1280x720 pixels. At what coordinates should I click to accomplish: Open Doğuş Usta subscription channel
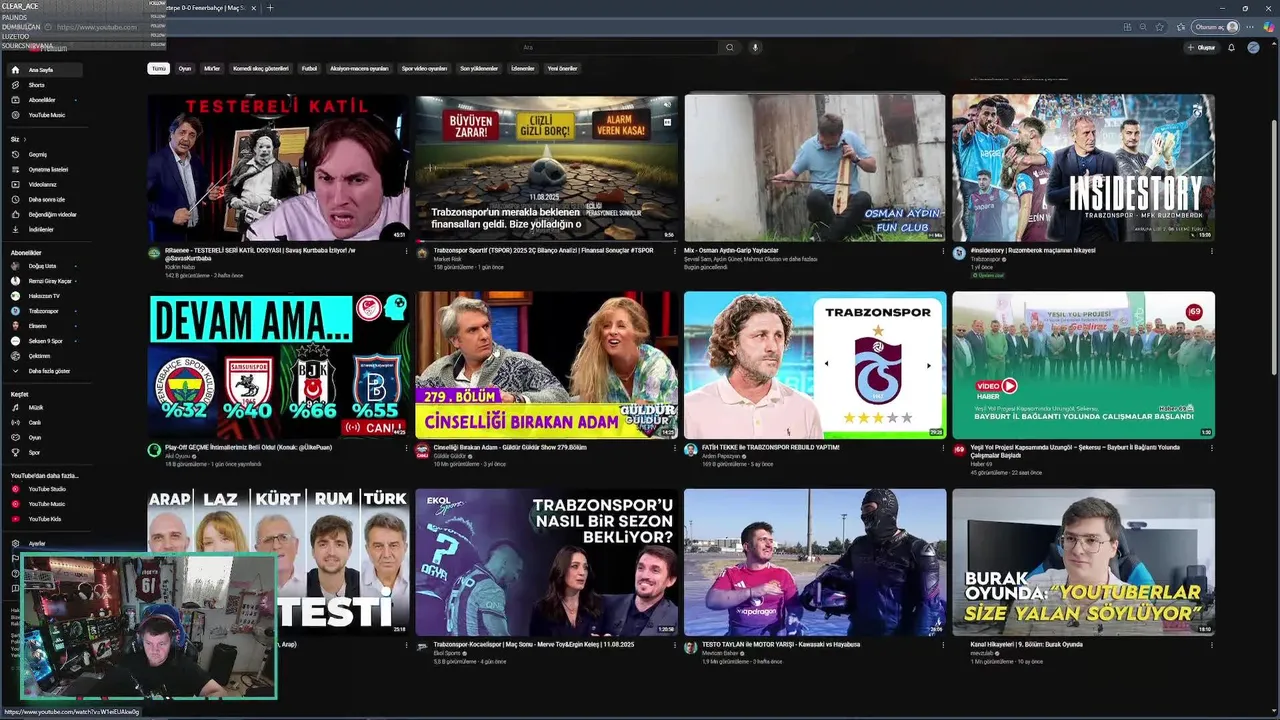click(43, 266)
